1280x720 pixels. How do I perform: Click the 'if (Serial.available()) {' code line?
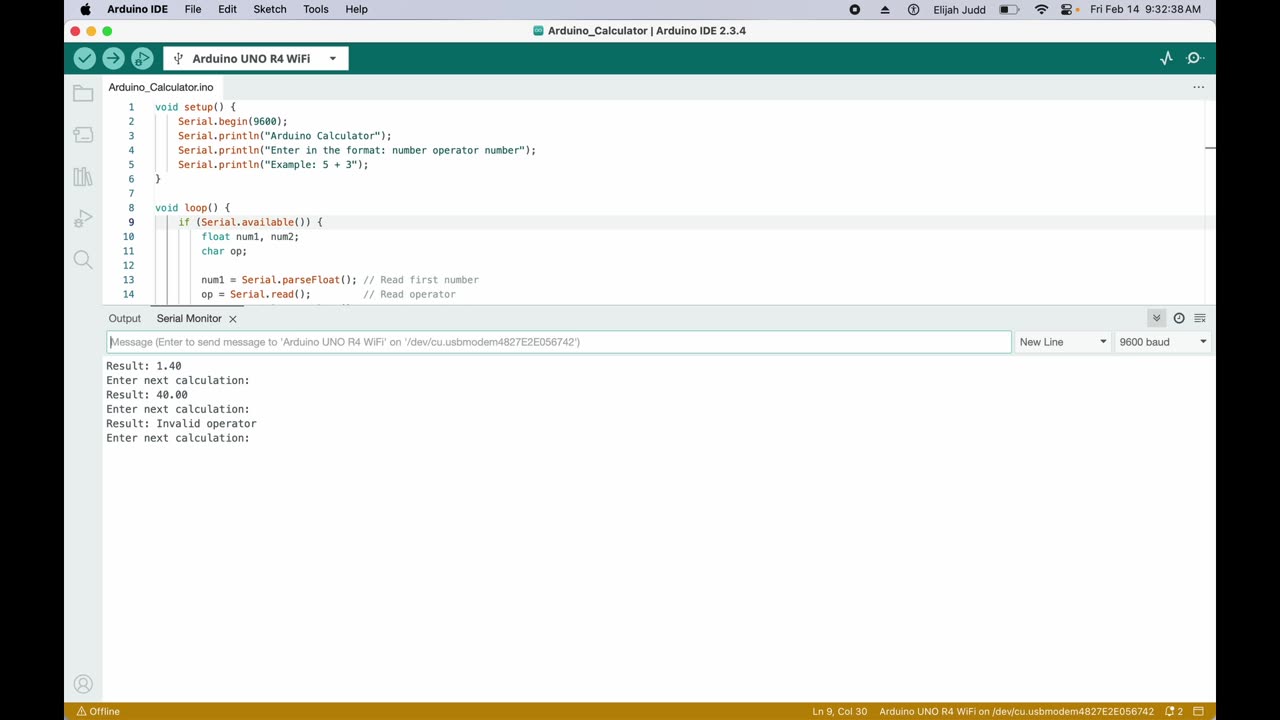[x=251, y=222]
